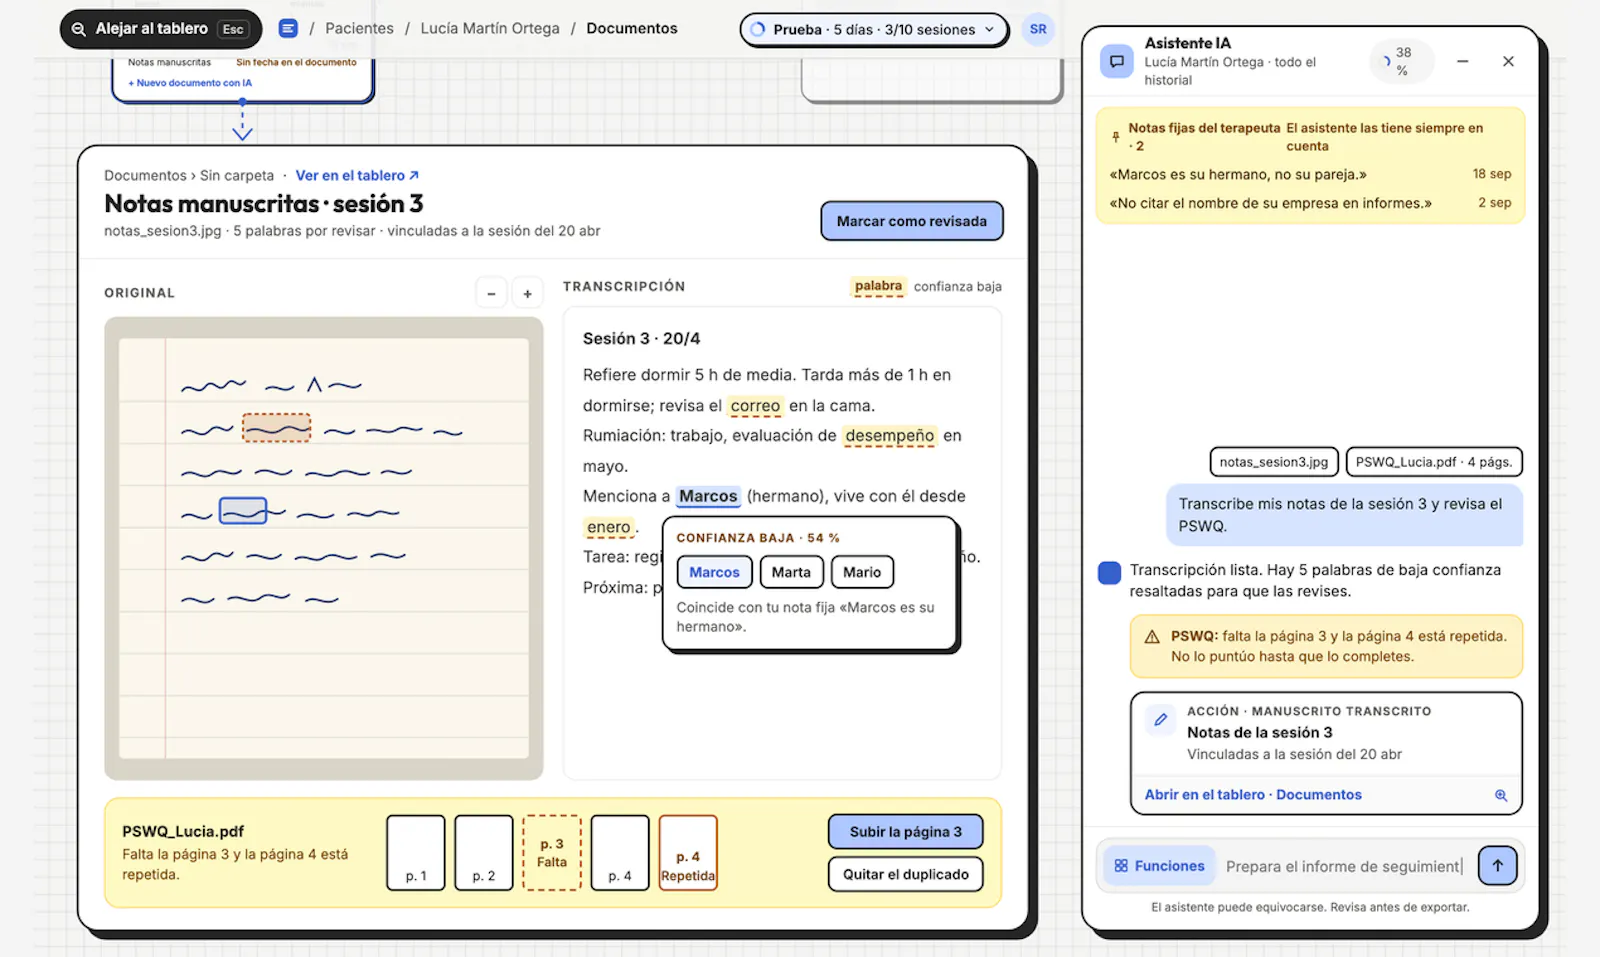Screen dimensions: 1600x957
Task: Click the assistant message input field
Action: tap(1345, 866)
